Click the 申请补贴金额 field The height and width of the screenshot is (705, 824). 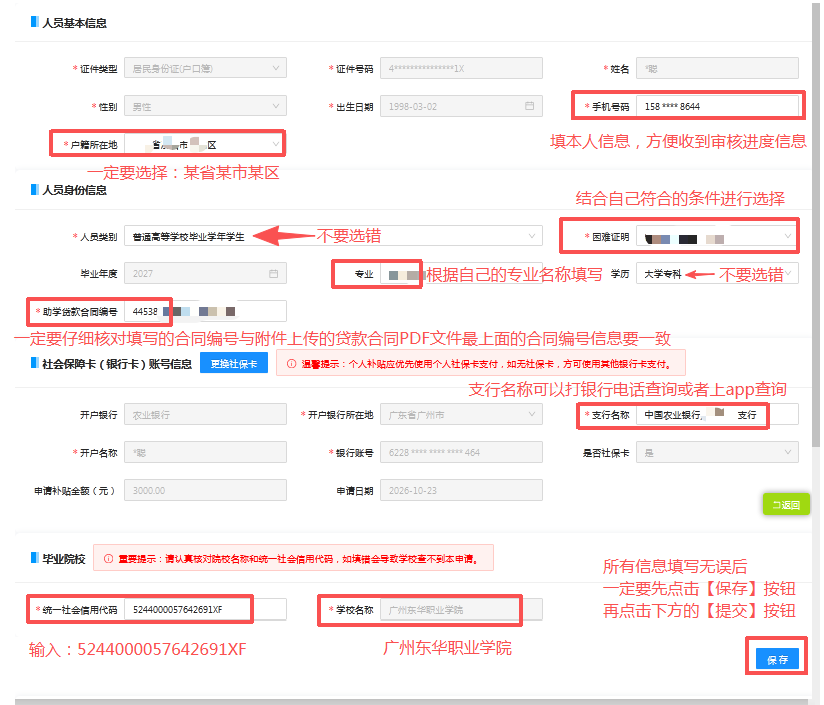coord(205,490)
